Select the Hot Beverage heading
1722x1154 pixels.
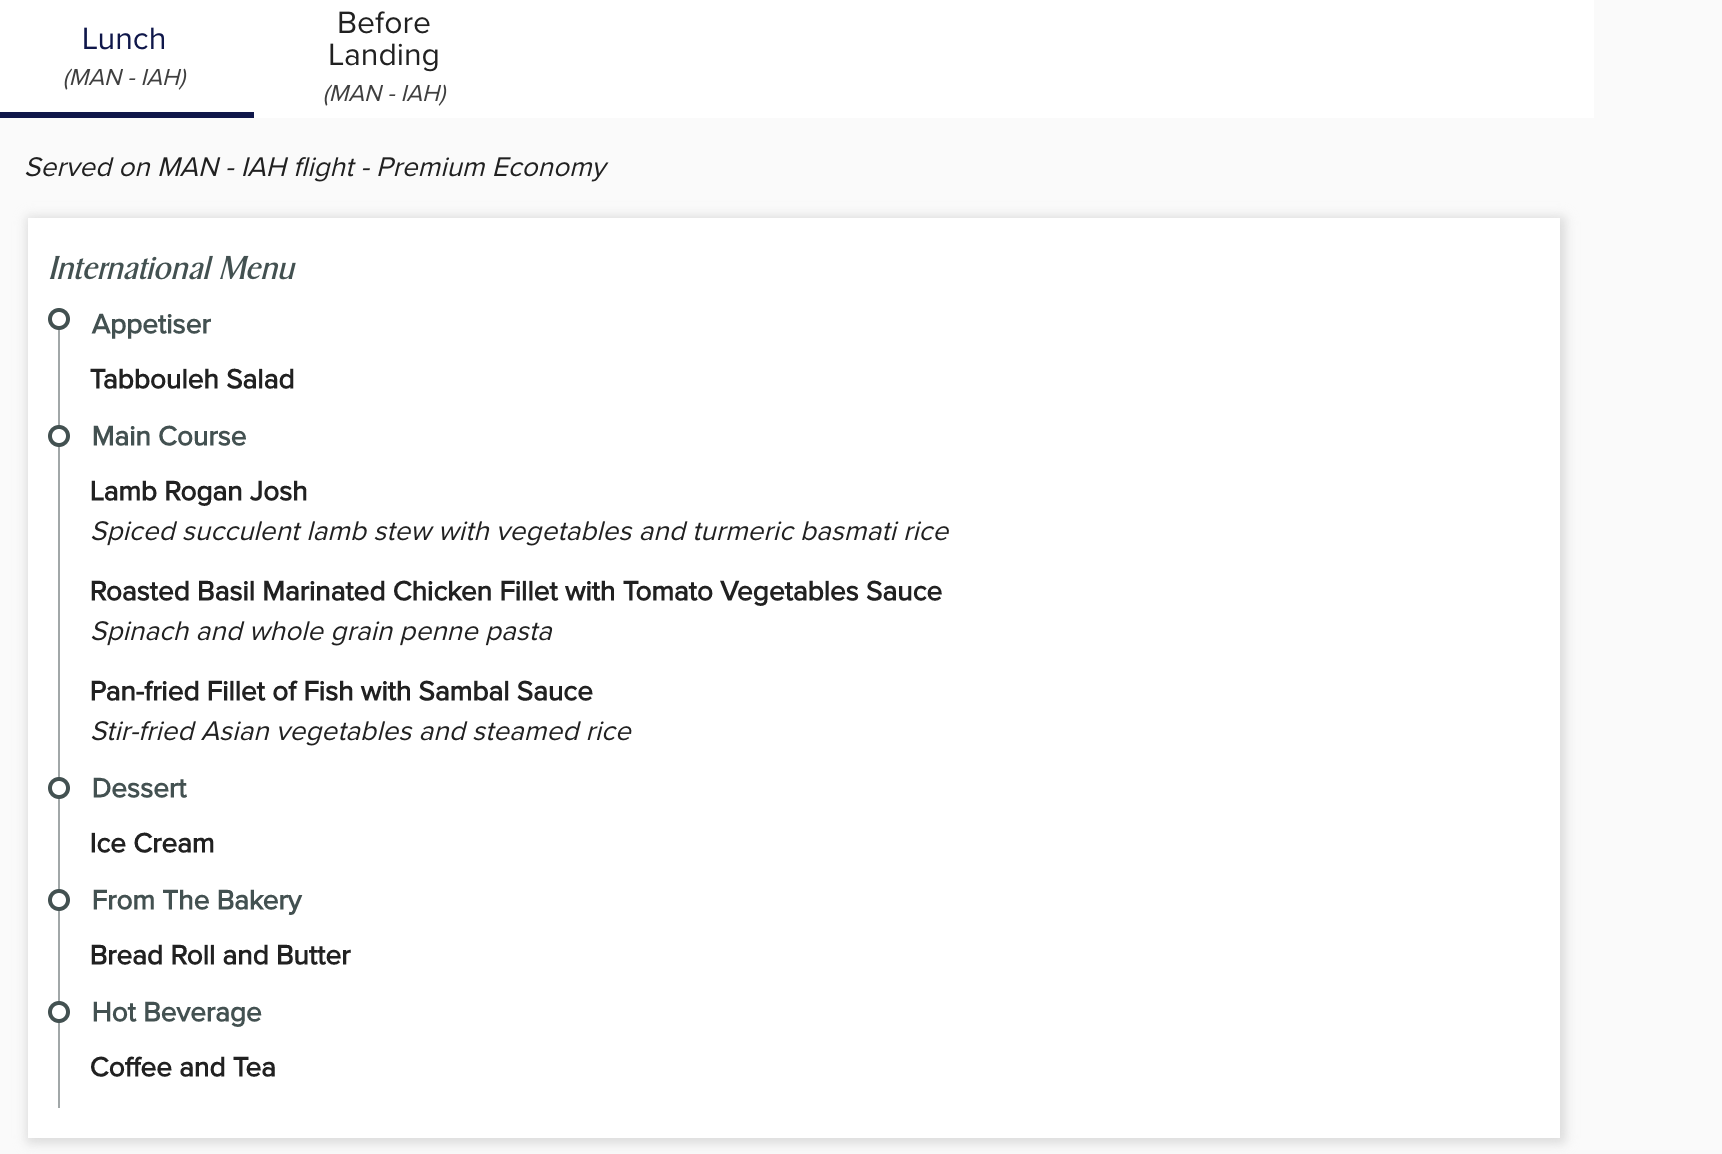tap(177, 1012)
